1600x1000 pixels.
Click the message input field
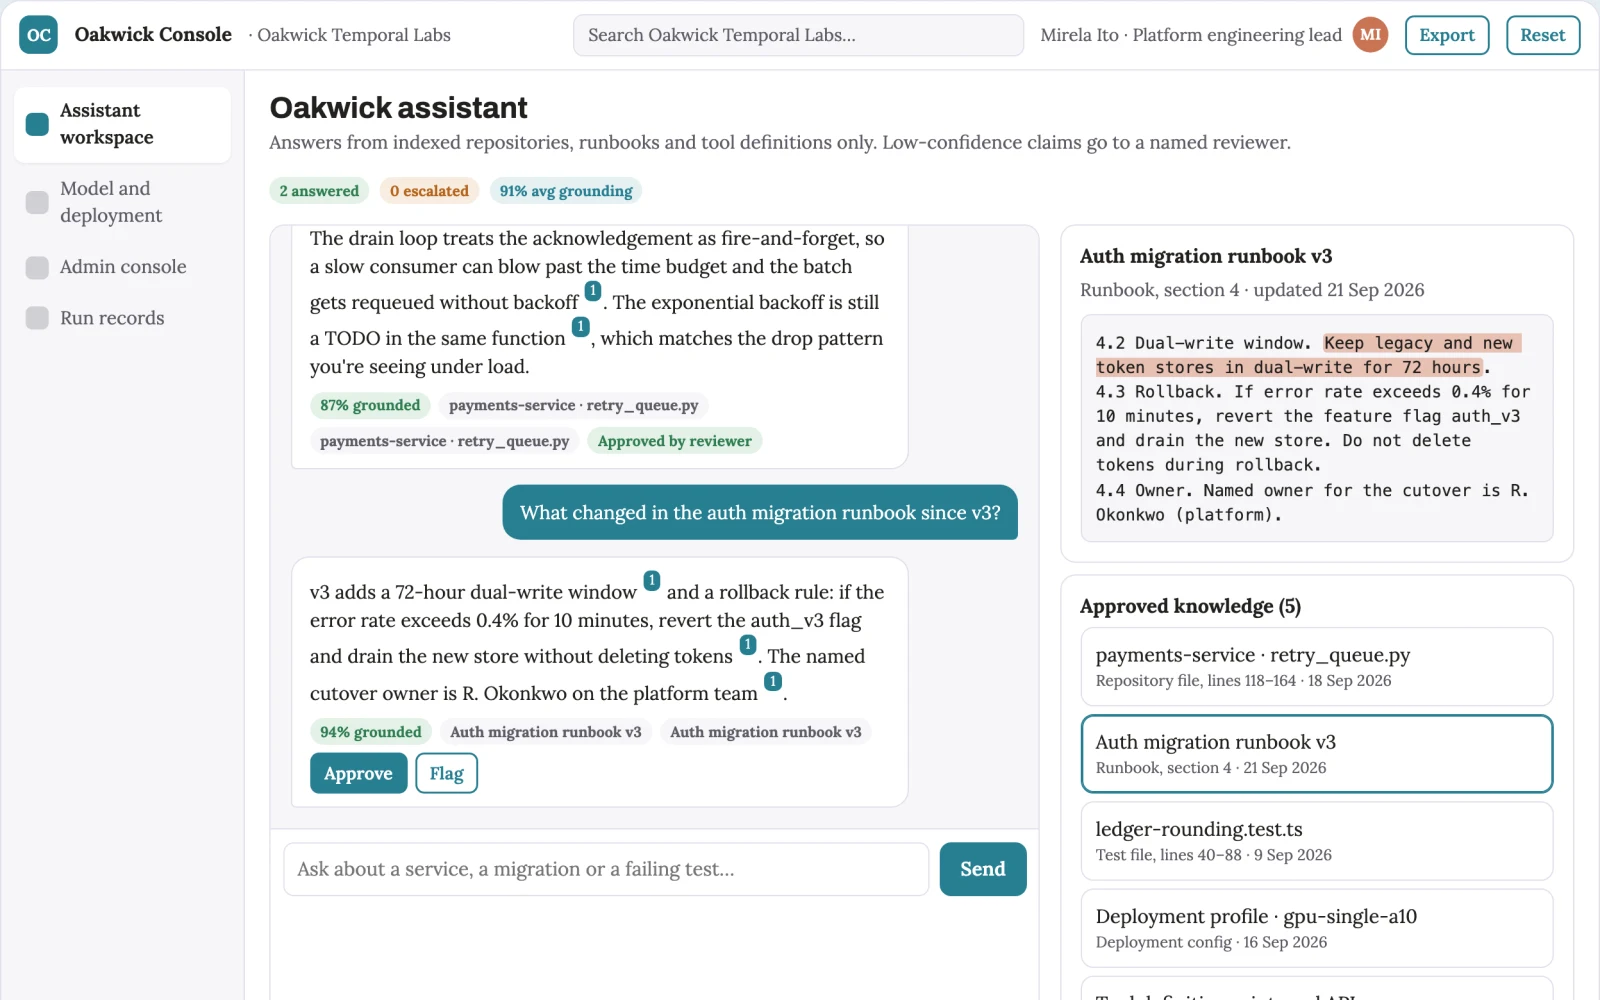click(606, 869)
